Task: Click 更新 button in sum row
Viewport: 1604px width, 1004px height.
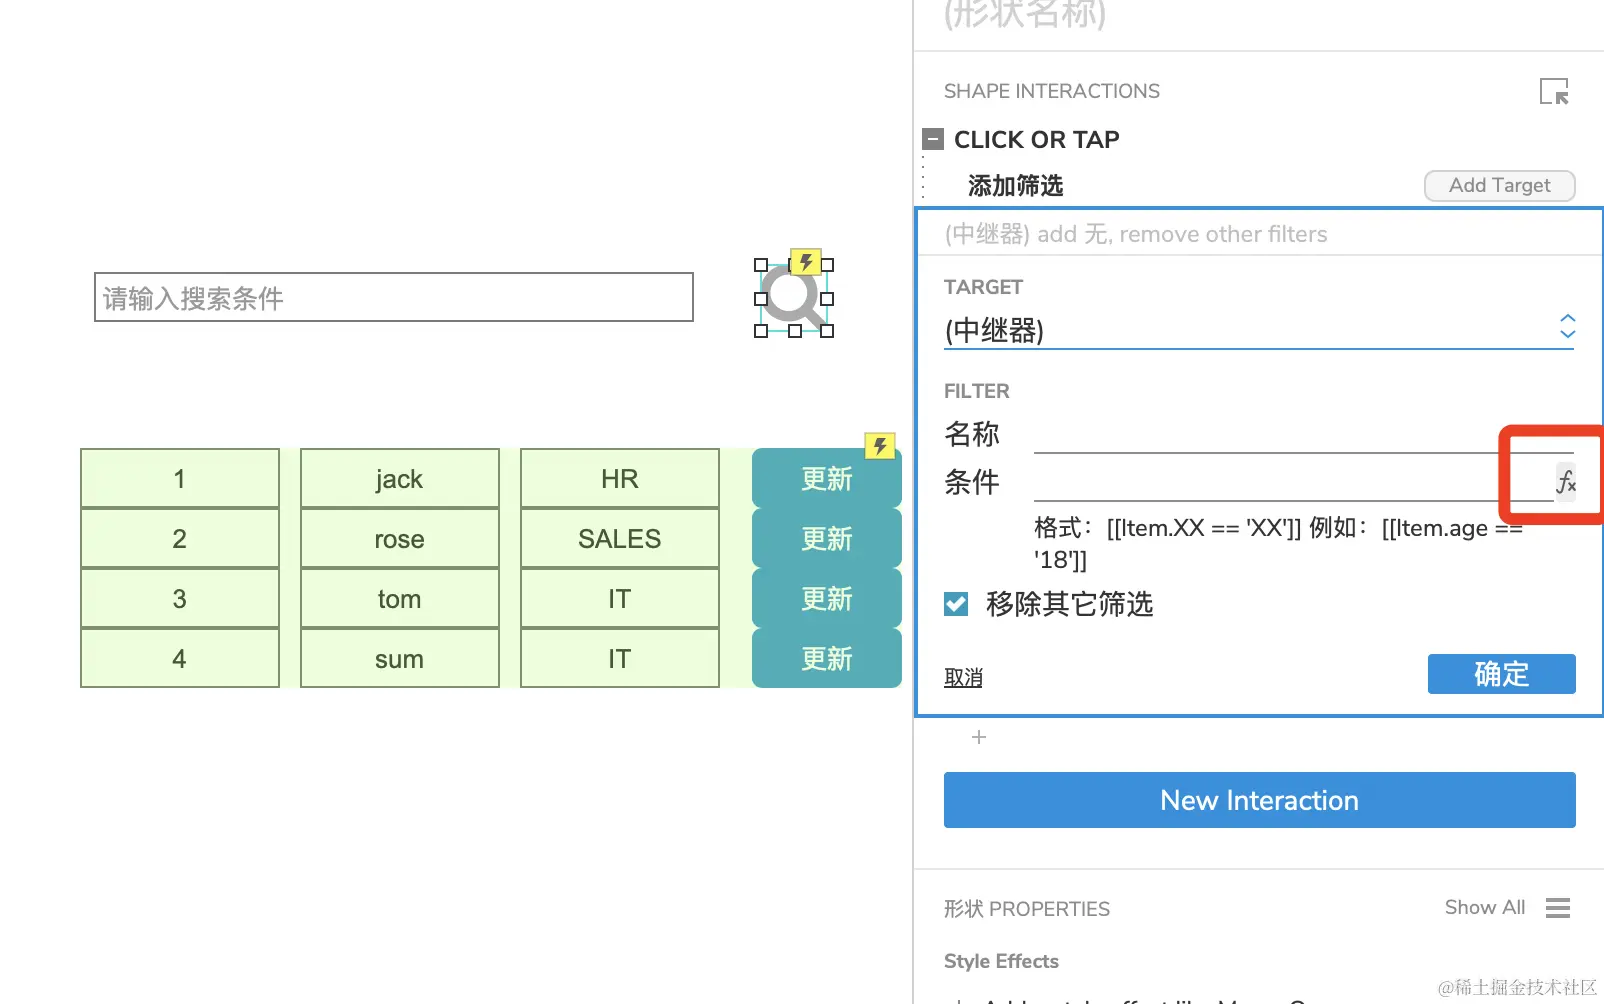Action: tap(826, 658)
